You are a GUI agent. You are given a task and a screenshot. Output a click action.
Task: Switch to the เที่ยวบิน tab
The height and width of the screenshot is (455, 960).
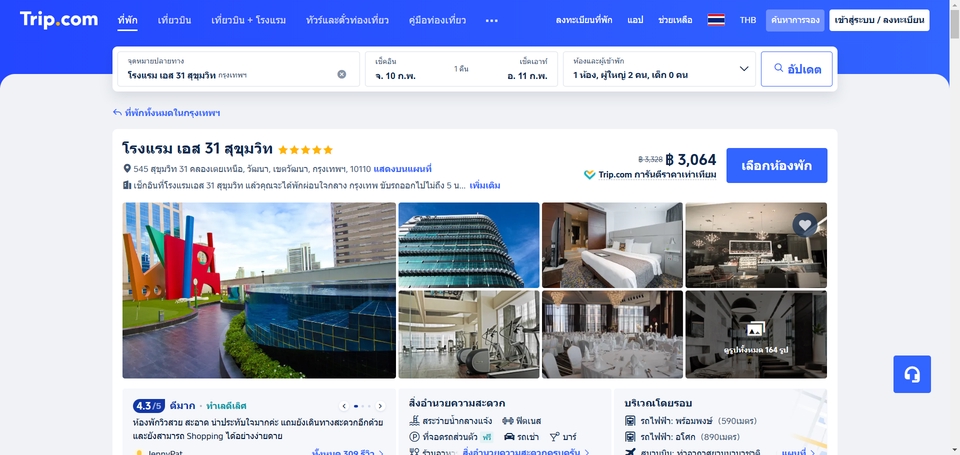(174, 20)
